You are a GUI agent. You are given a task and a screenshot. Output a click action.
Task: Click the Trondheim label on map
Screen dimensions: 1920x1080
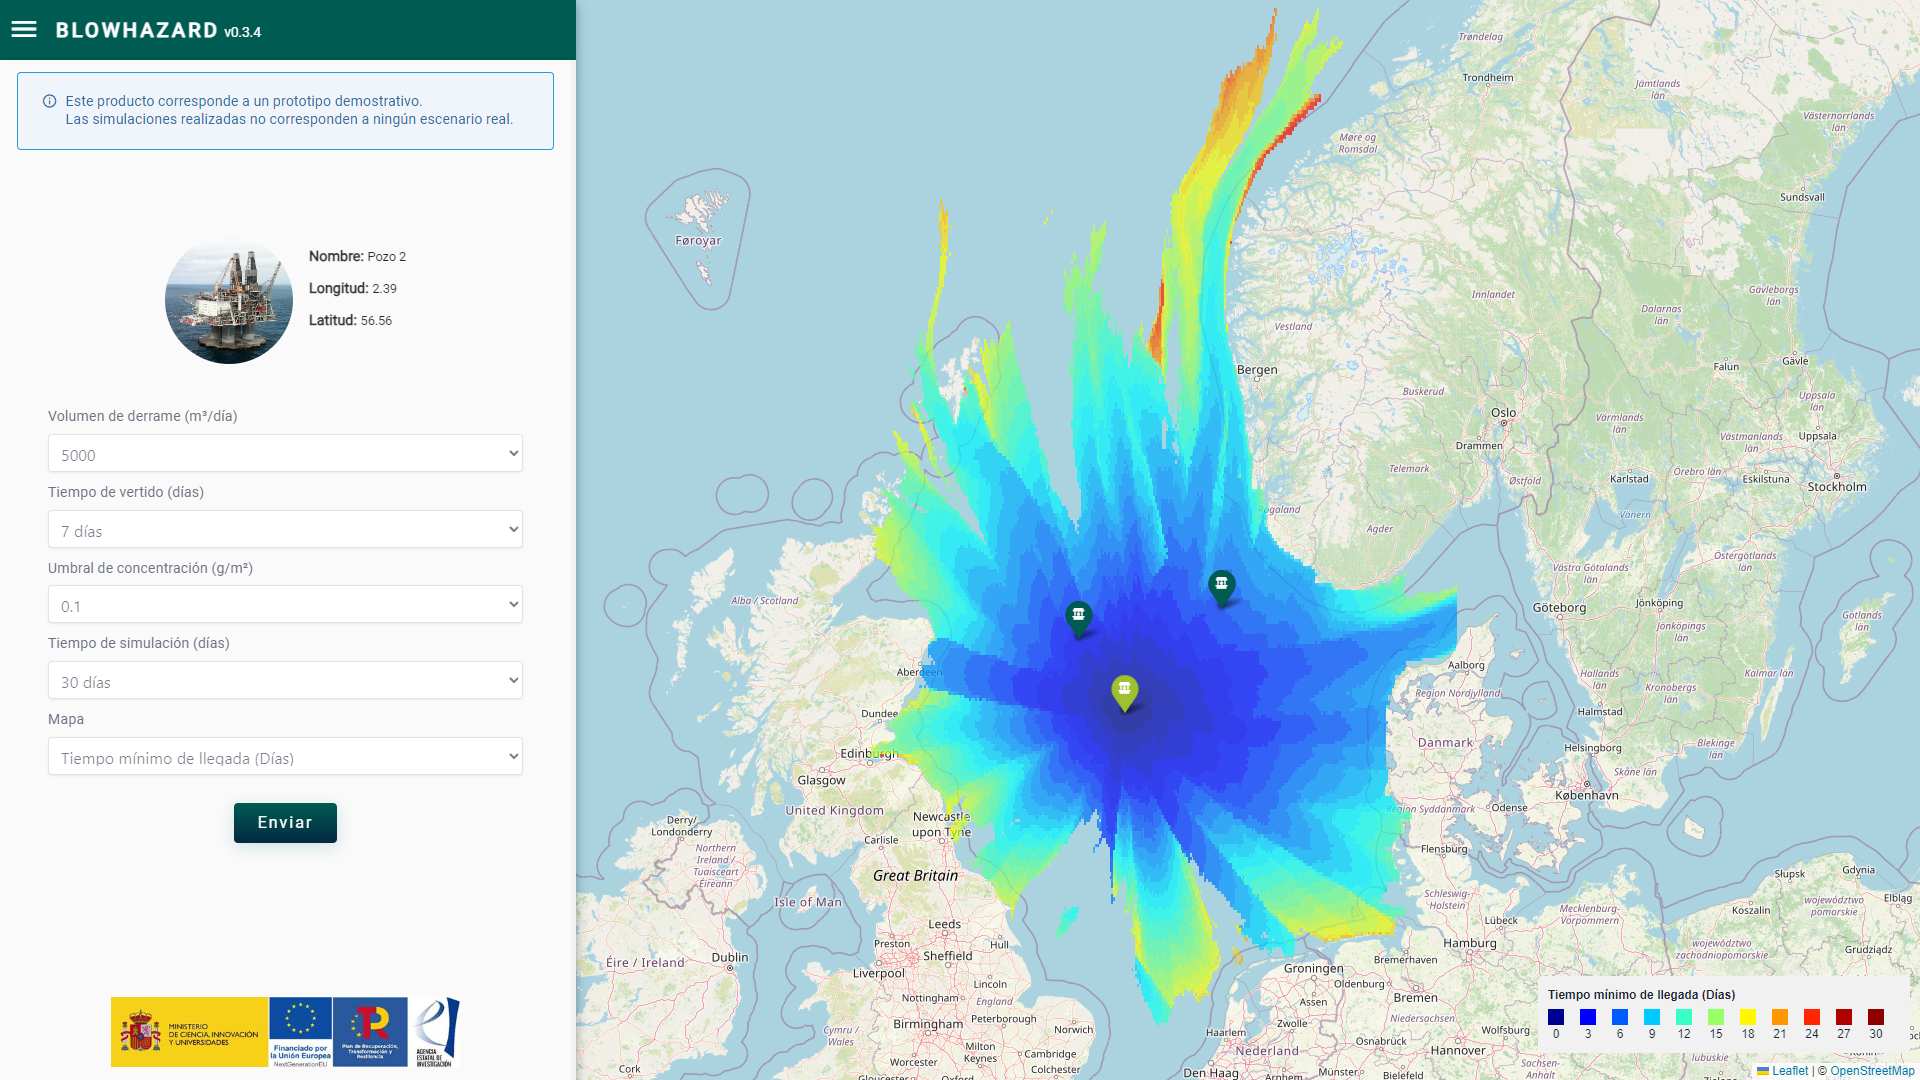[x=1488, y=77]
